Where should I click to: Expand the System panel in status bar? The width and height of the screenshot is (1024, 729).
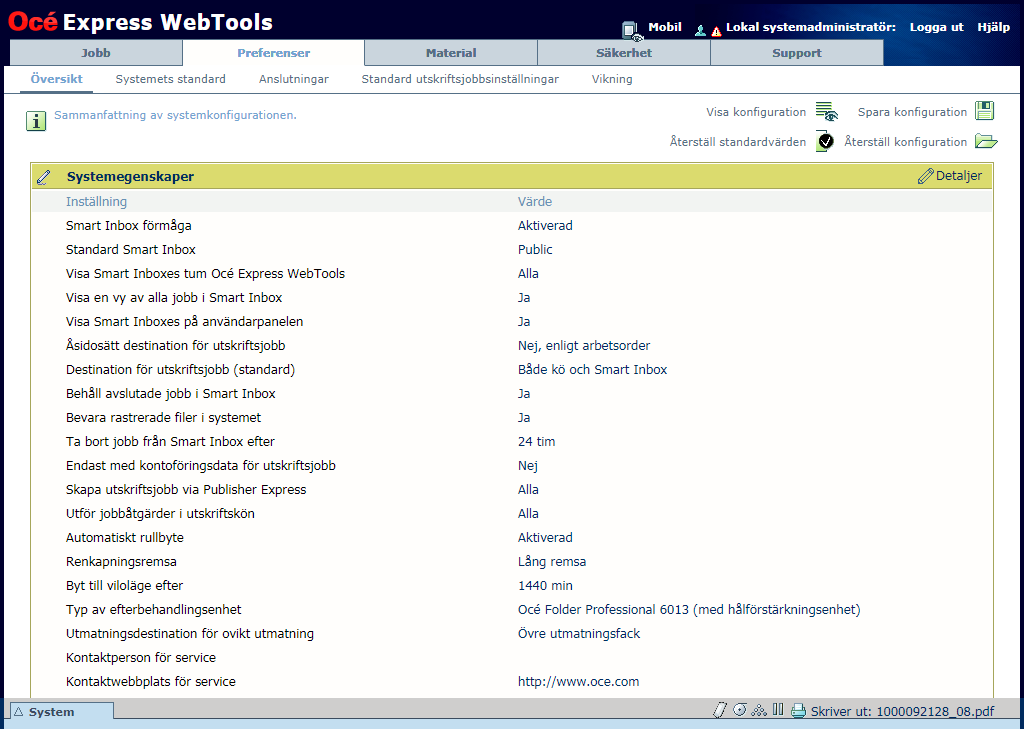coord(62,712)
